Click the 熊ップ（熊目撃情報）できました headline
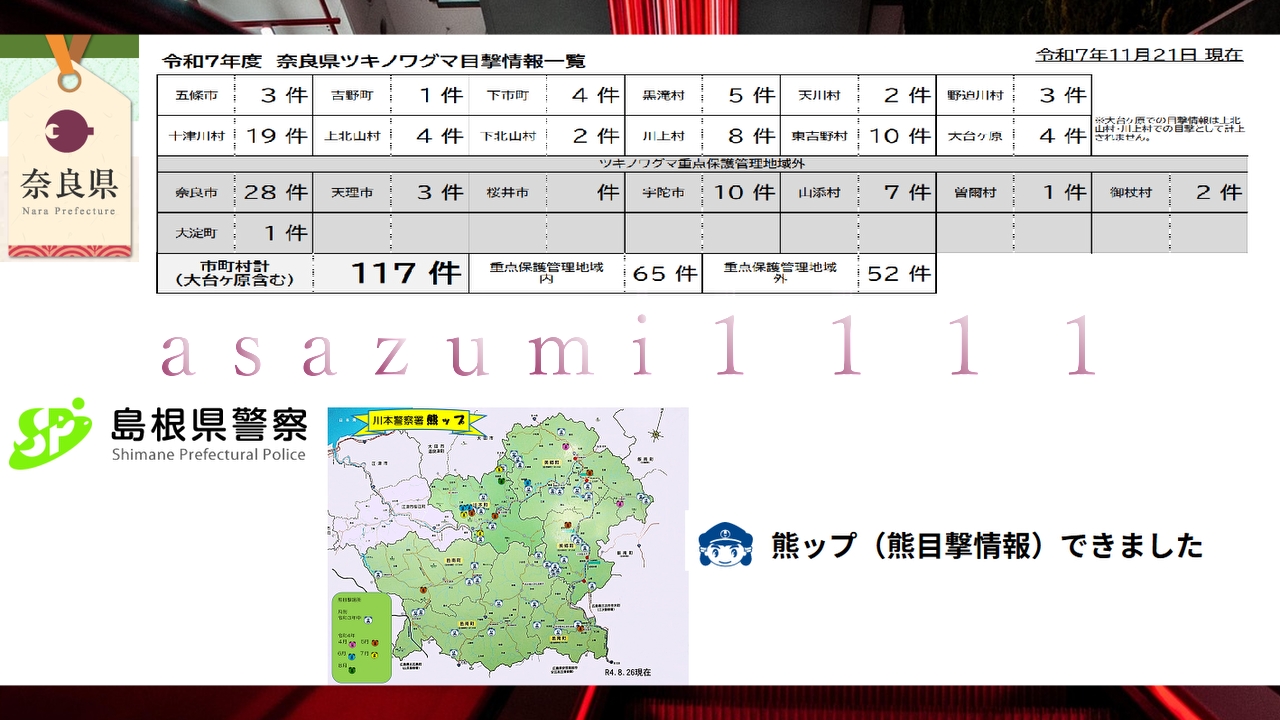Screen dimensions: 1280x720 (987, 546)
